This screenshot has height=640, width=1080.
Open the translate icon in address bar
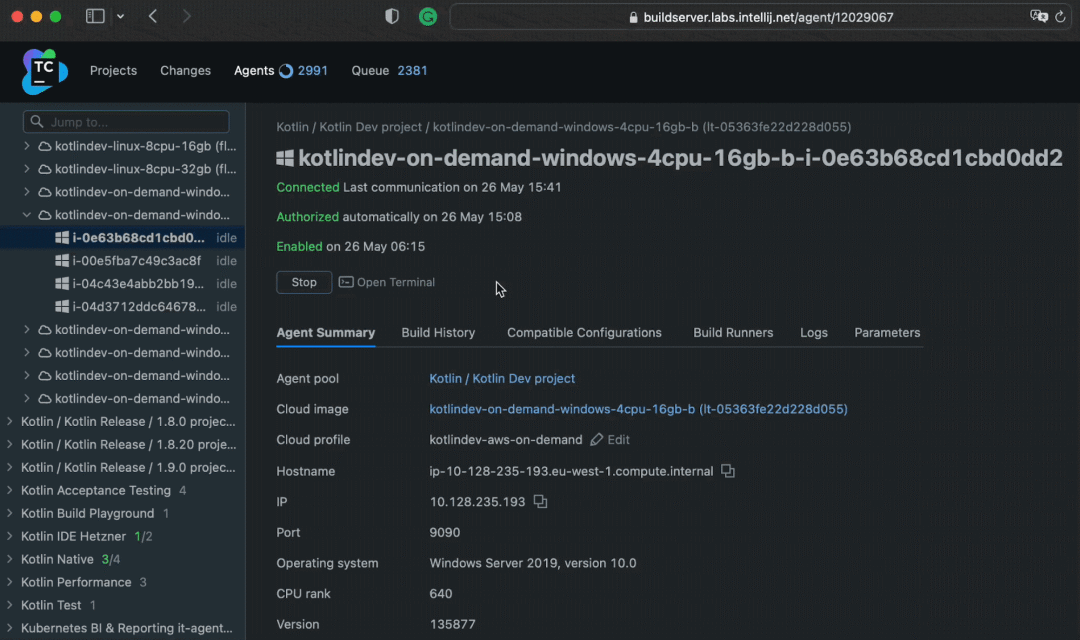(1039, 17)
